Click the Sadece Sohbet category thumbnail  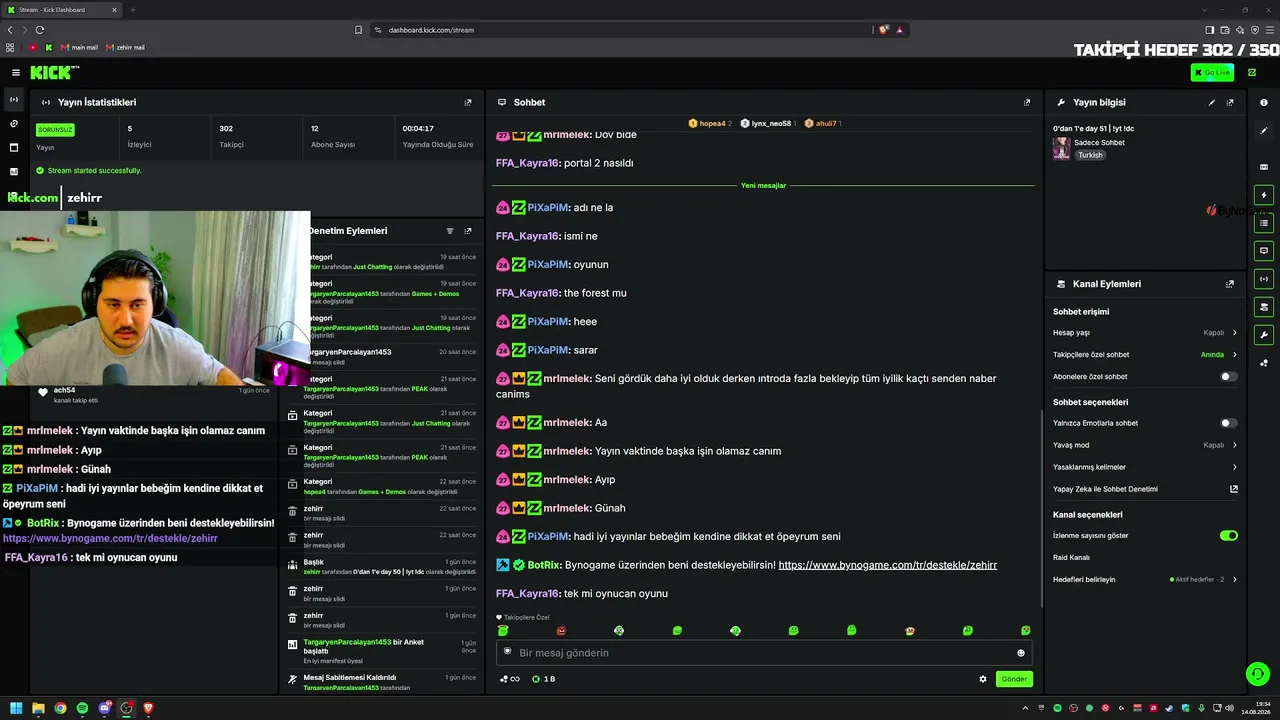[x=1061, y=148]
